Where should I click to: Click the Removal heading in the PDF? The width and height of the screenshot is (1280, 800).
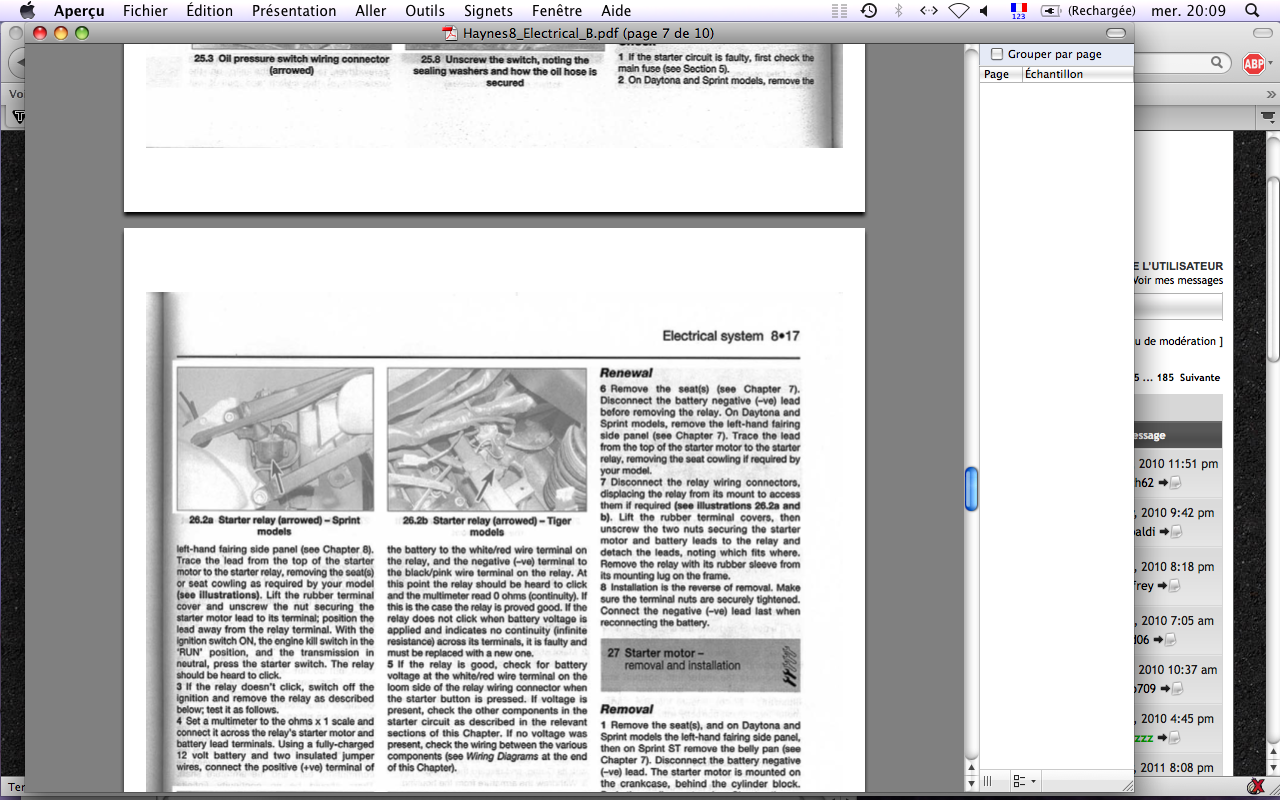[x=626, y=709]
